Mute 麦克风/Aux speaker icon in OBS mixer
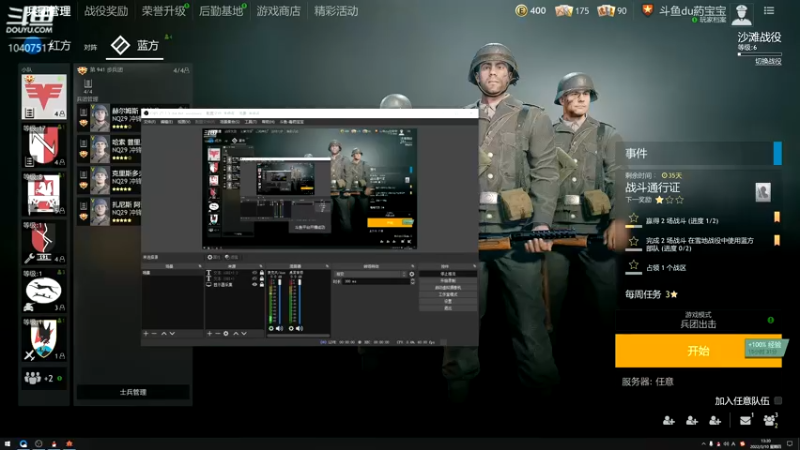The height and width of the screenshot is (450, 800). pyautogui.click(x=279, y=329)
